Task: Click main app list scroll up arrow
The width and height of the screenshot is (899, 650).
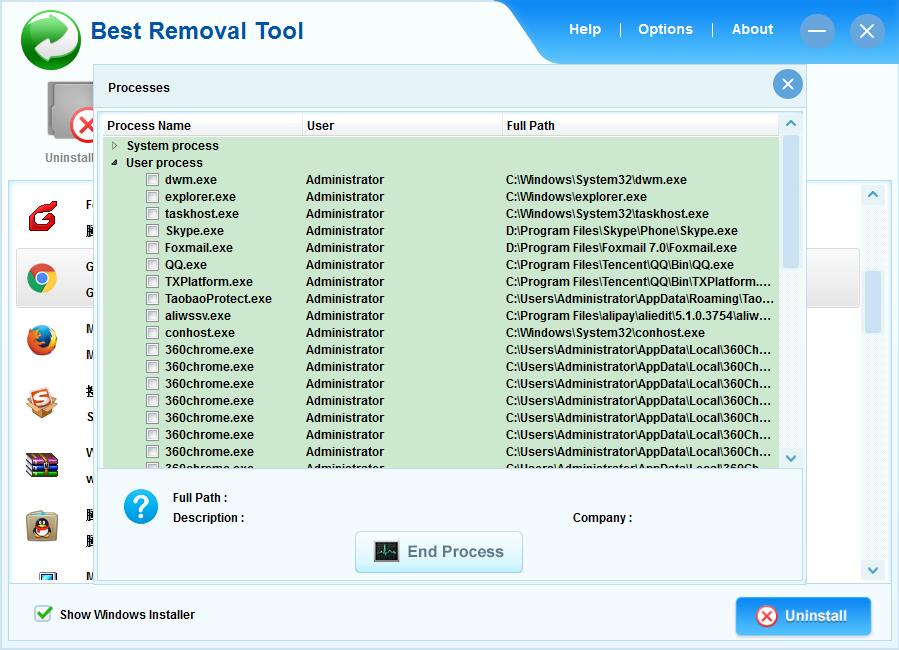Action: [x=873, y=194]
